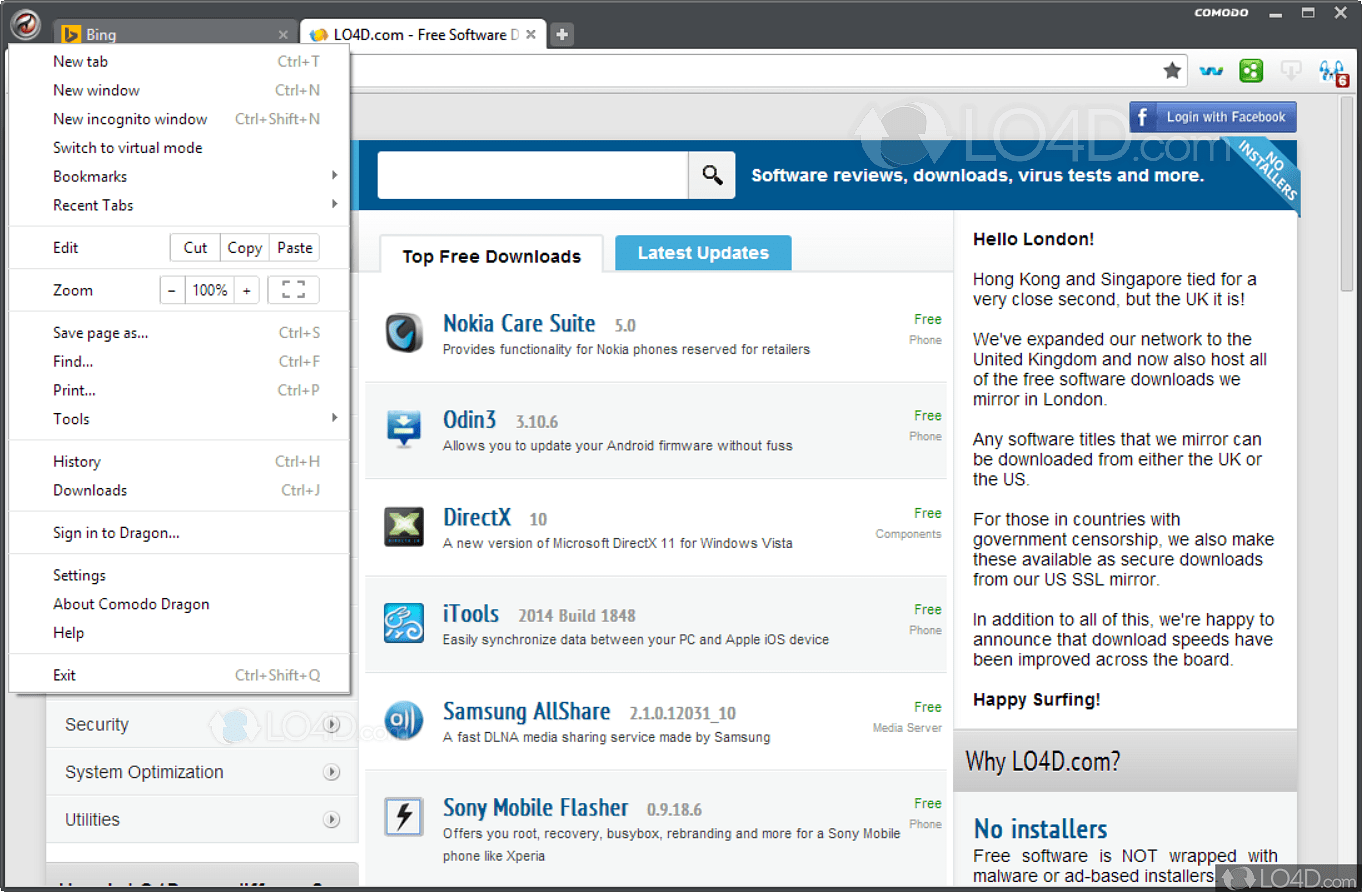Open the Nokia Care Suite title link
This screenshot has width=1362, height=892.
(519, 323)
